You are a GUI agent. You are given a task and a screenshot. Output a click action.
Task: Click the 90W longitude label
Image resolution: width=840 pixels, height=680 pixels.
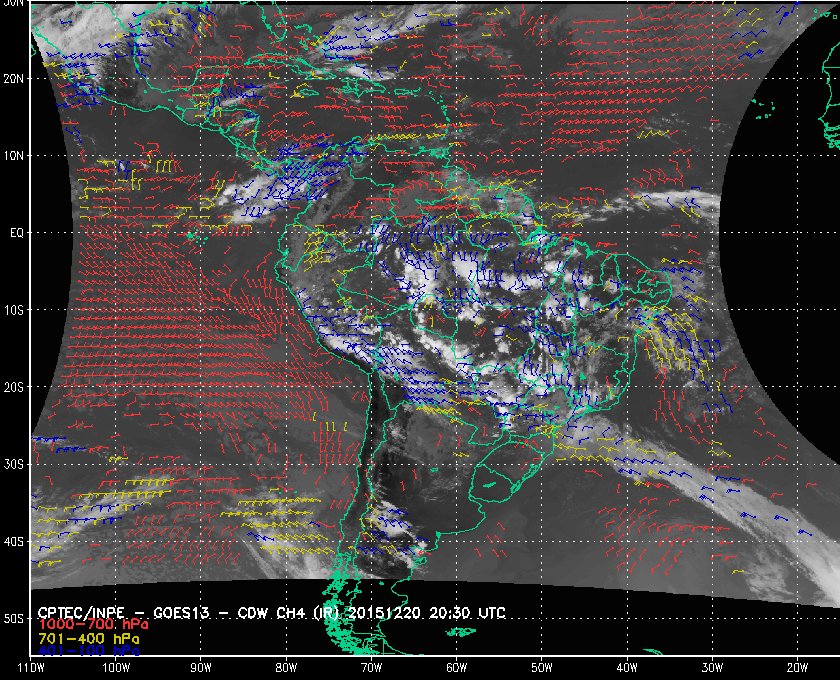click(x=201, y=668)
